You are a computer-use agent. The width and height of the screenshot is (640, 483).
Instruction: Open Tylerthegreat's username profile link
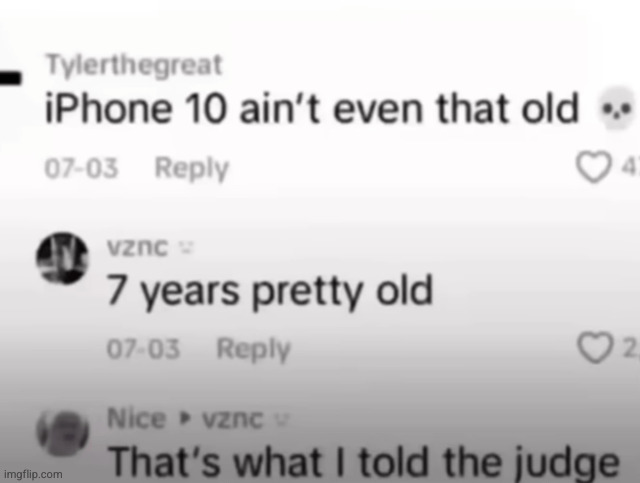pos(134,65)
